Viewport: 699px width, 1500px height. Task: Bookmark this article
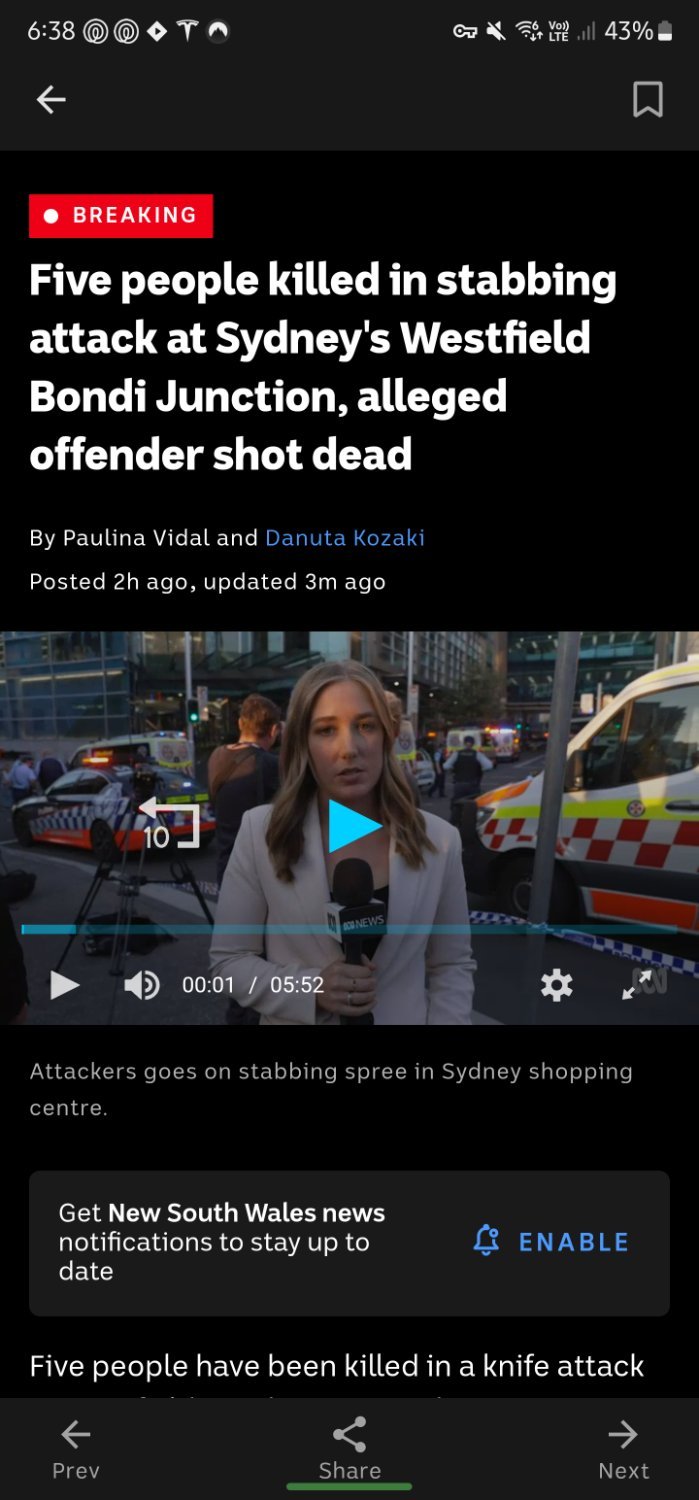tap(648, 99)
